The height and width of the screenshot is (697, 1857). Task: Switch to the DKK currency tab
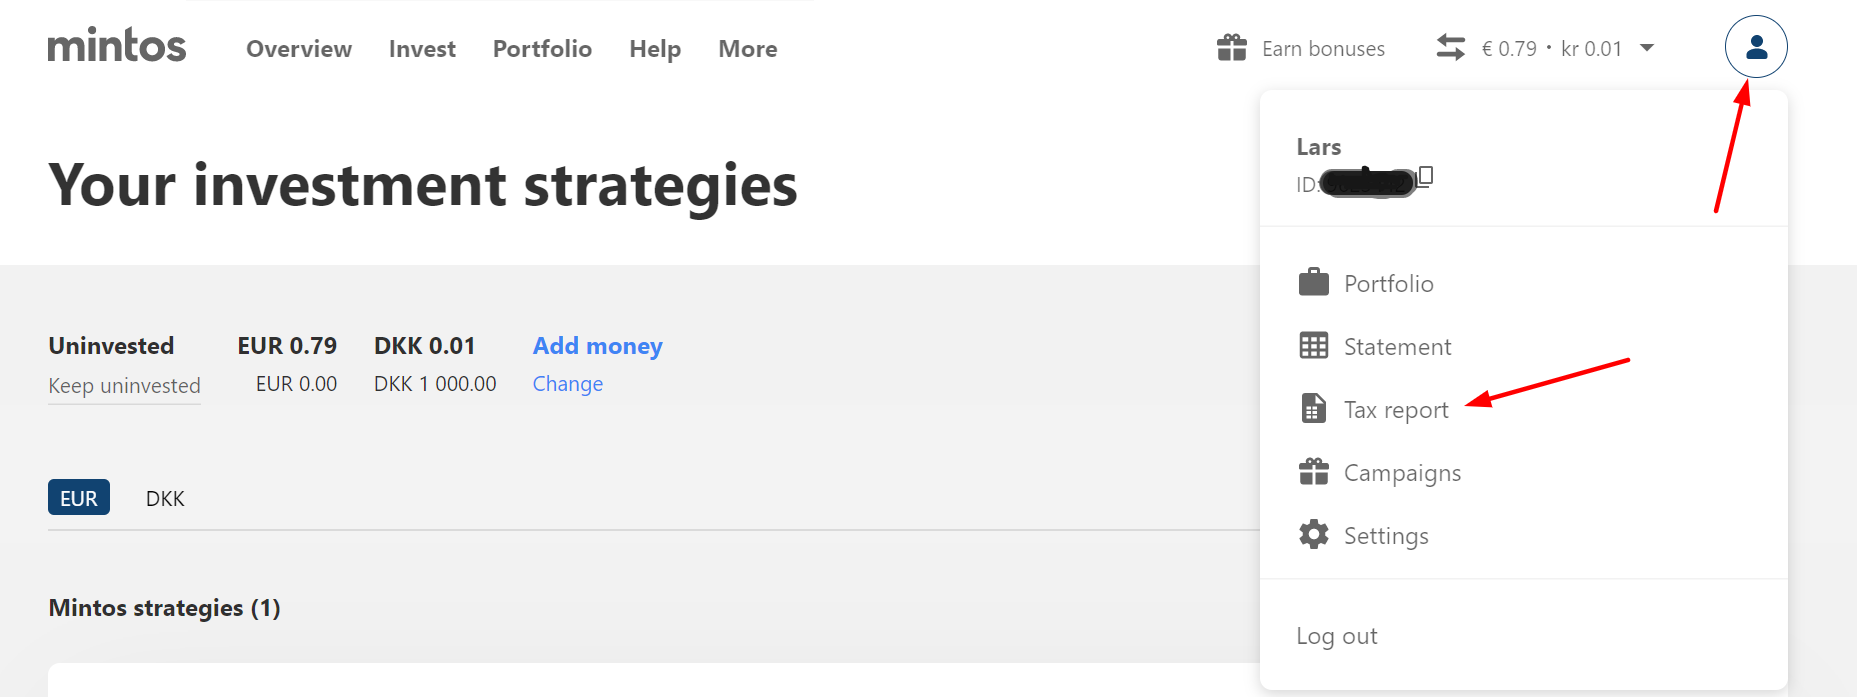coord(165,498)
